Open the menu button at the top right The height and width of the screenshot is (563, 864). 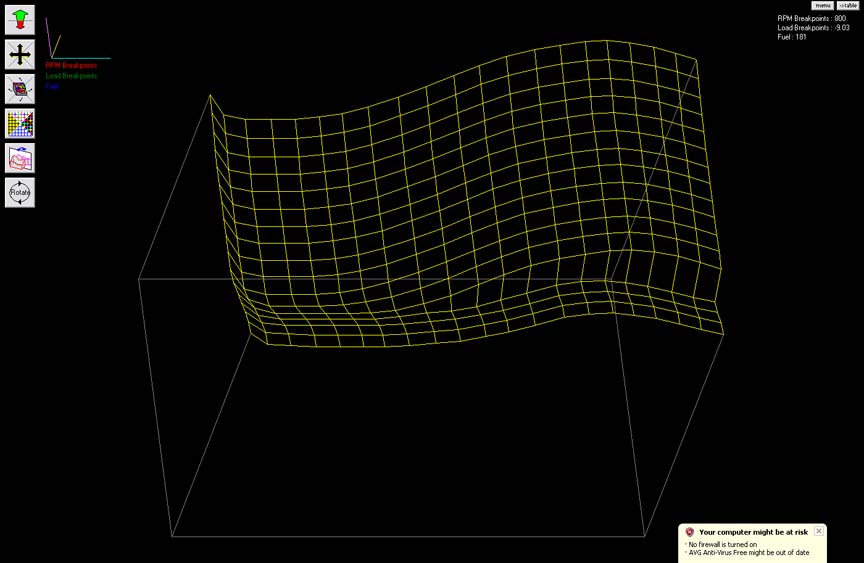822,6
